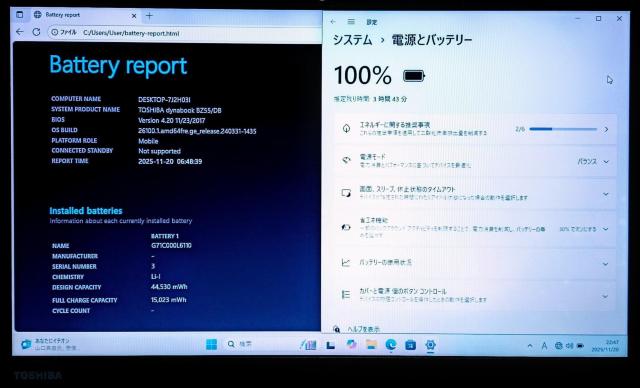Screen dimensions: 640x388
Task: Open the battery tray icon
Action: [580, 346]
